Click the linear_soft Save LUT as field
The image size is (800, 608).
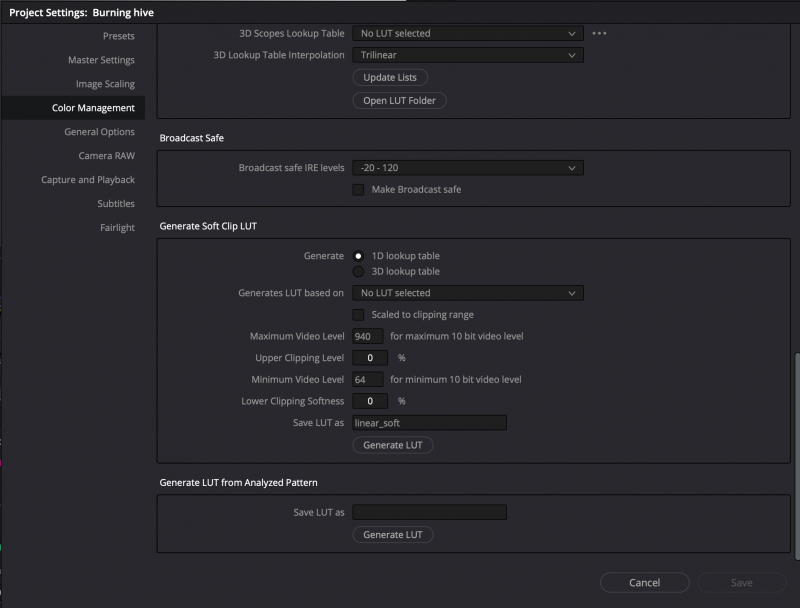pyautogui.click(x=429, y=423)
